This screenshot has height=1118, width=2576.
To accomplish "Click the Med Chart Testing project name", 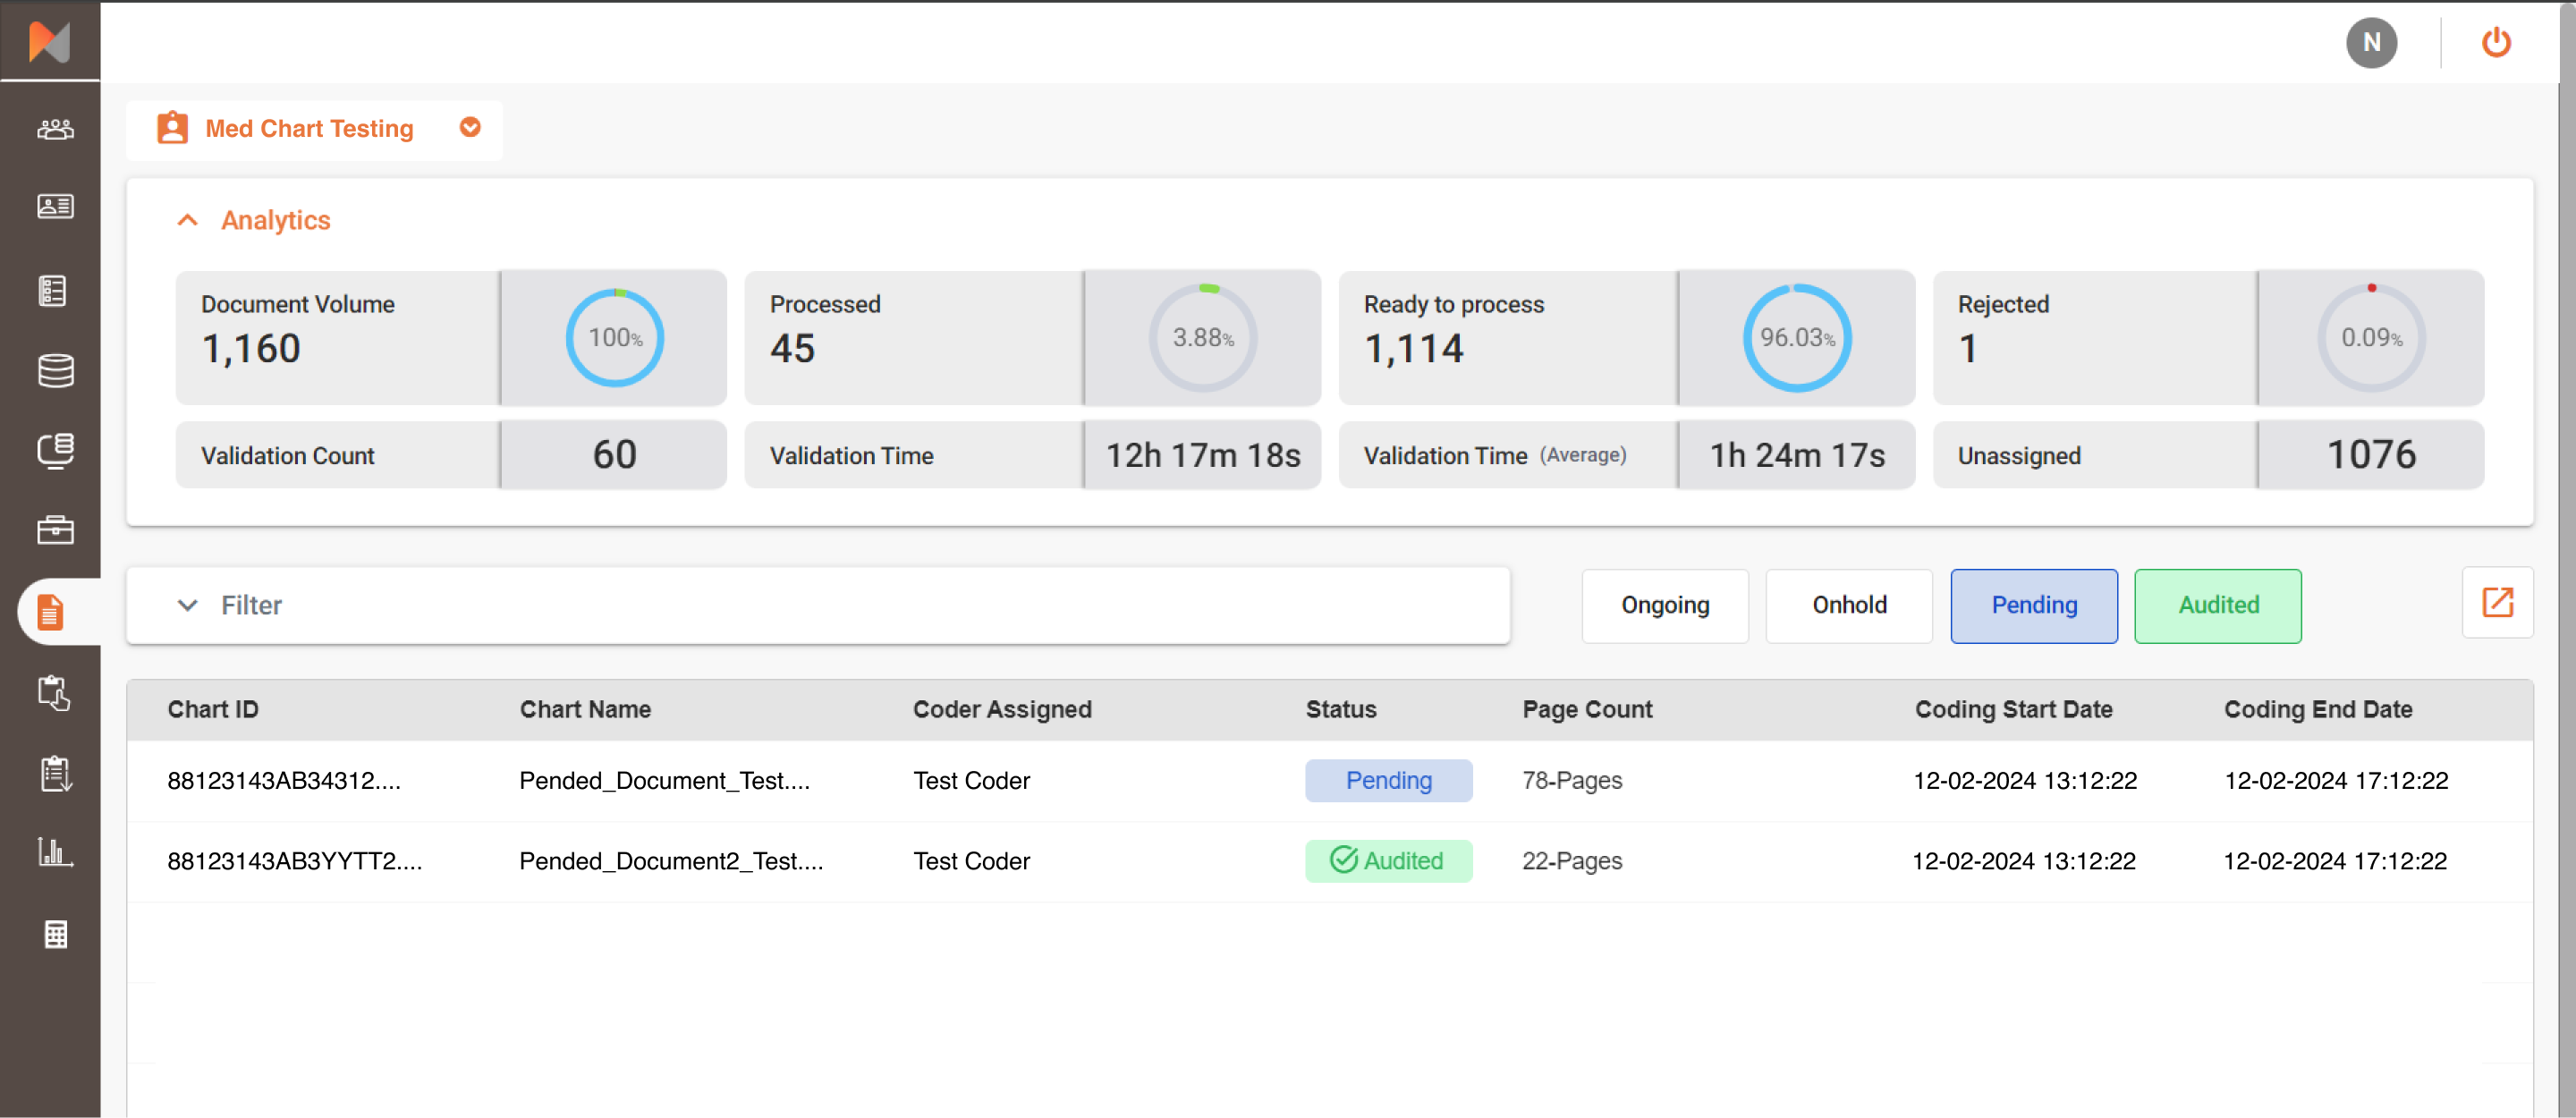I will click(309, 128).
